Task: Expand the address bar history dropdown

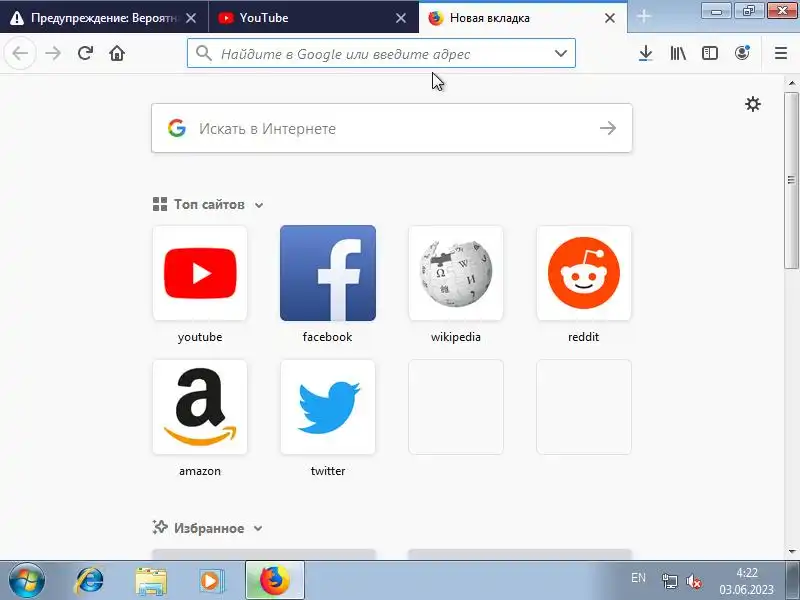Action: tap(561, 53)
